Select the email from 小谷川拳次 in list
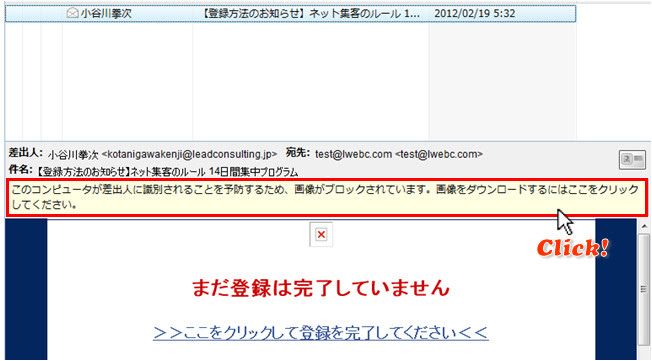Screen dimensions: 652x361 pyautogui.click(x=290, y=13)
